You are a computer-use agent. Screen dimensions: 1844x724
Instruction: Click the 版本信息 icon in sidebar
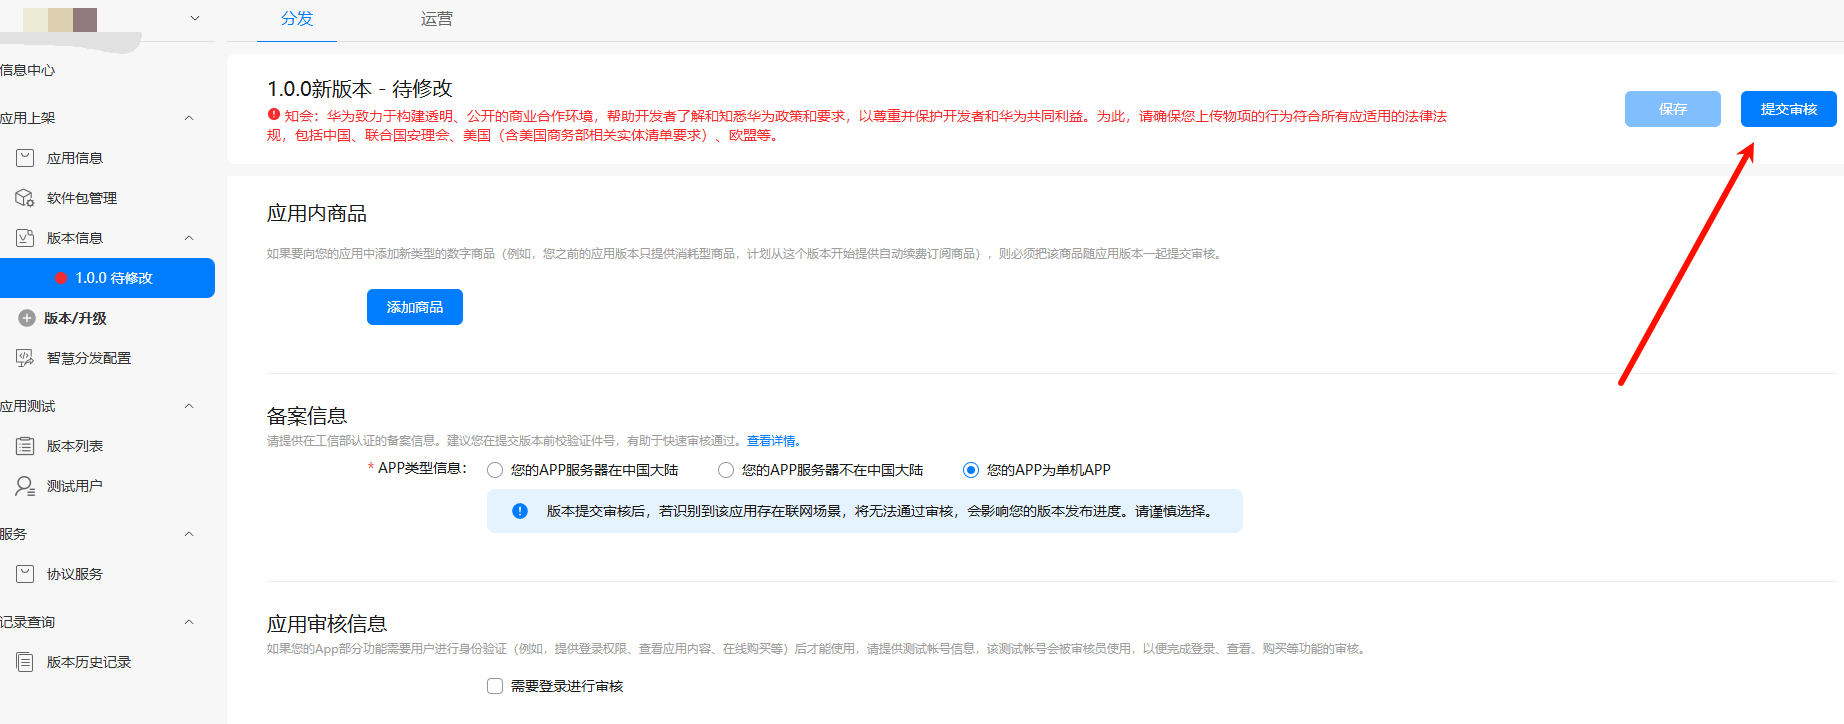[25, 238]
